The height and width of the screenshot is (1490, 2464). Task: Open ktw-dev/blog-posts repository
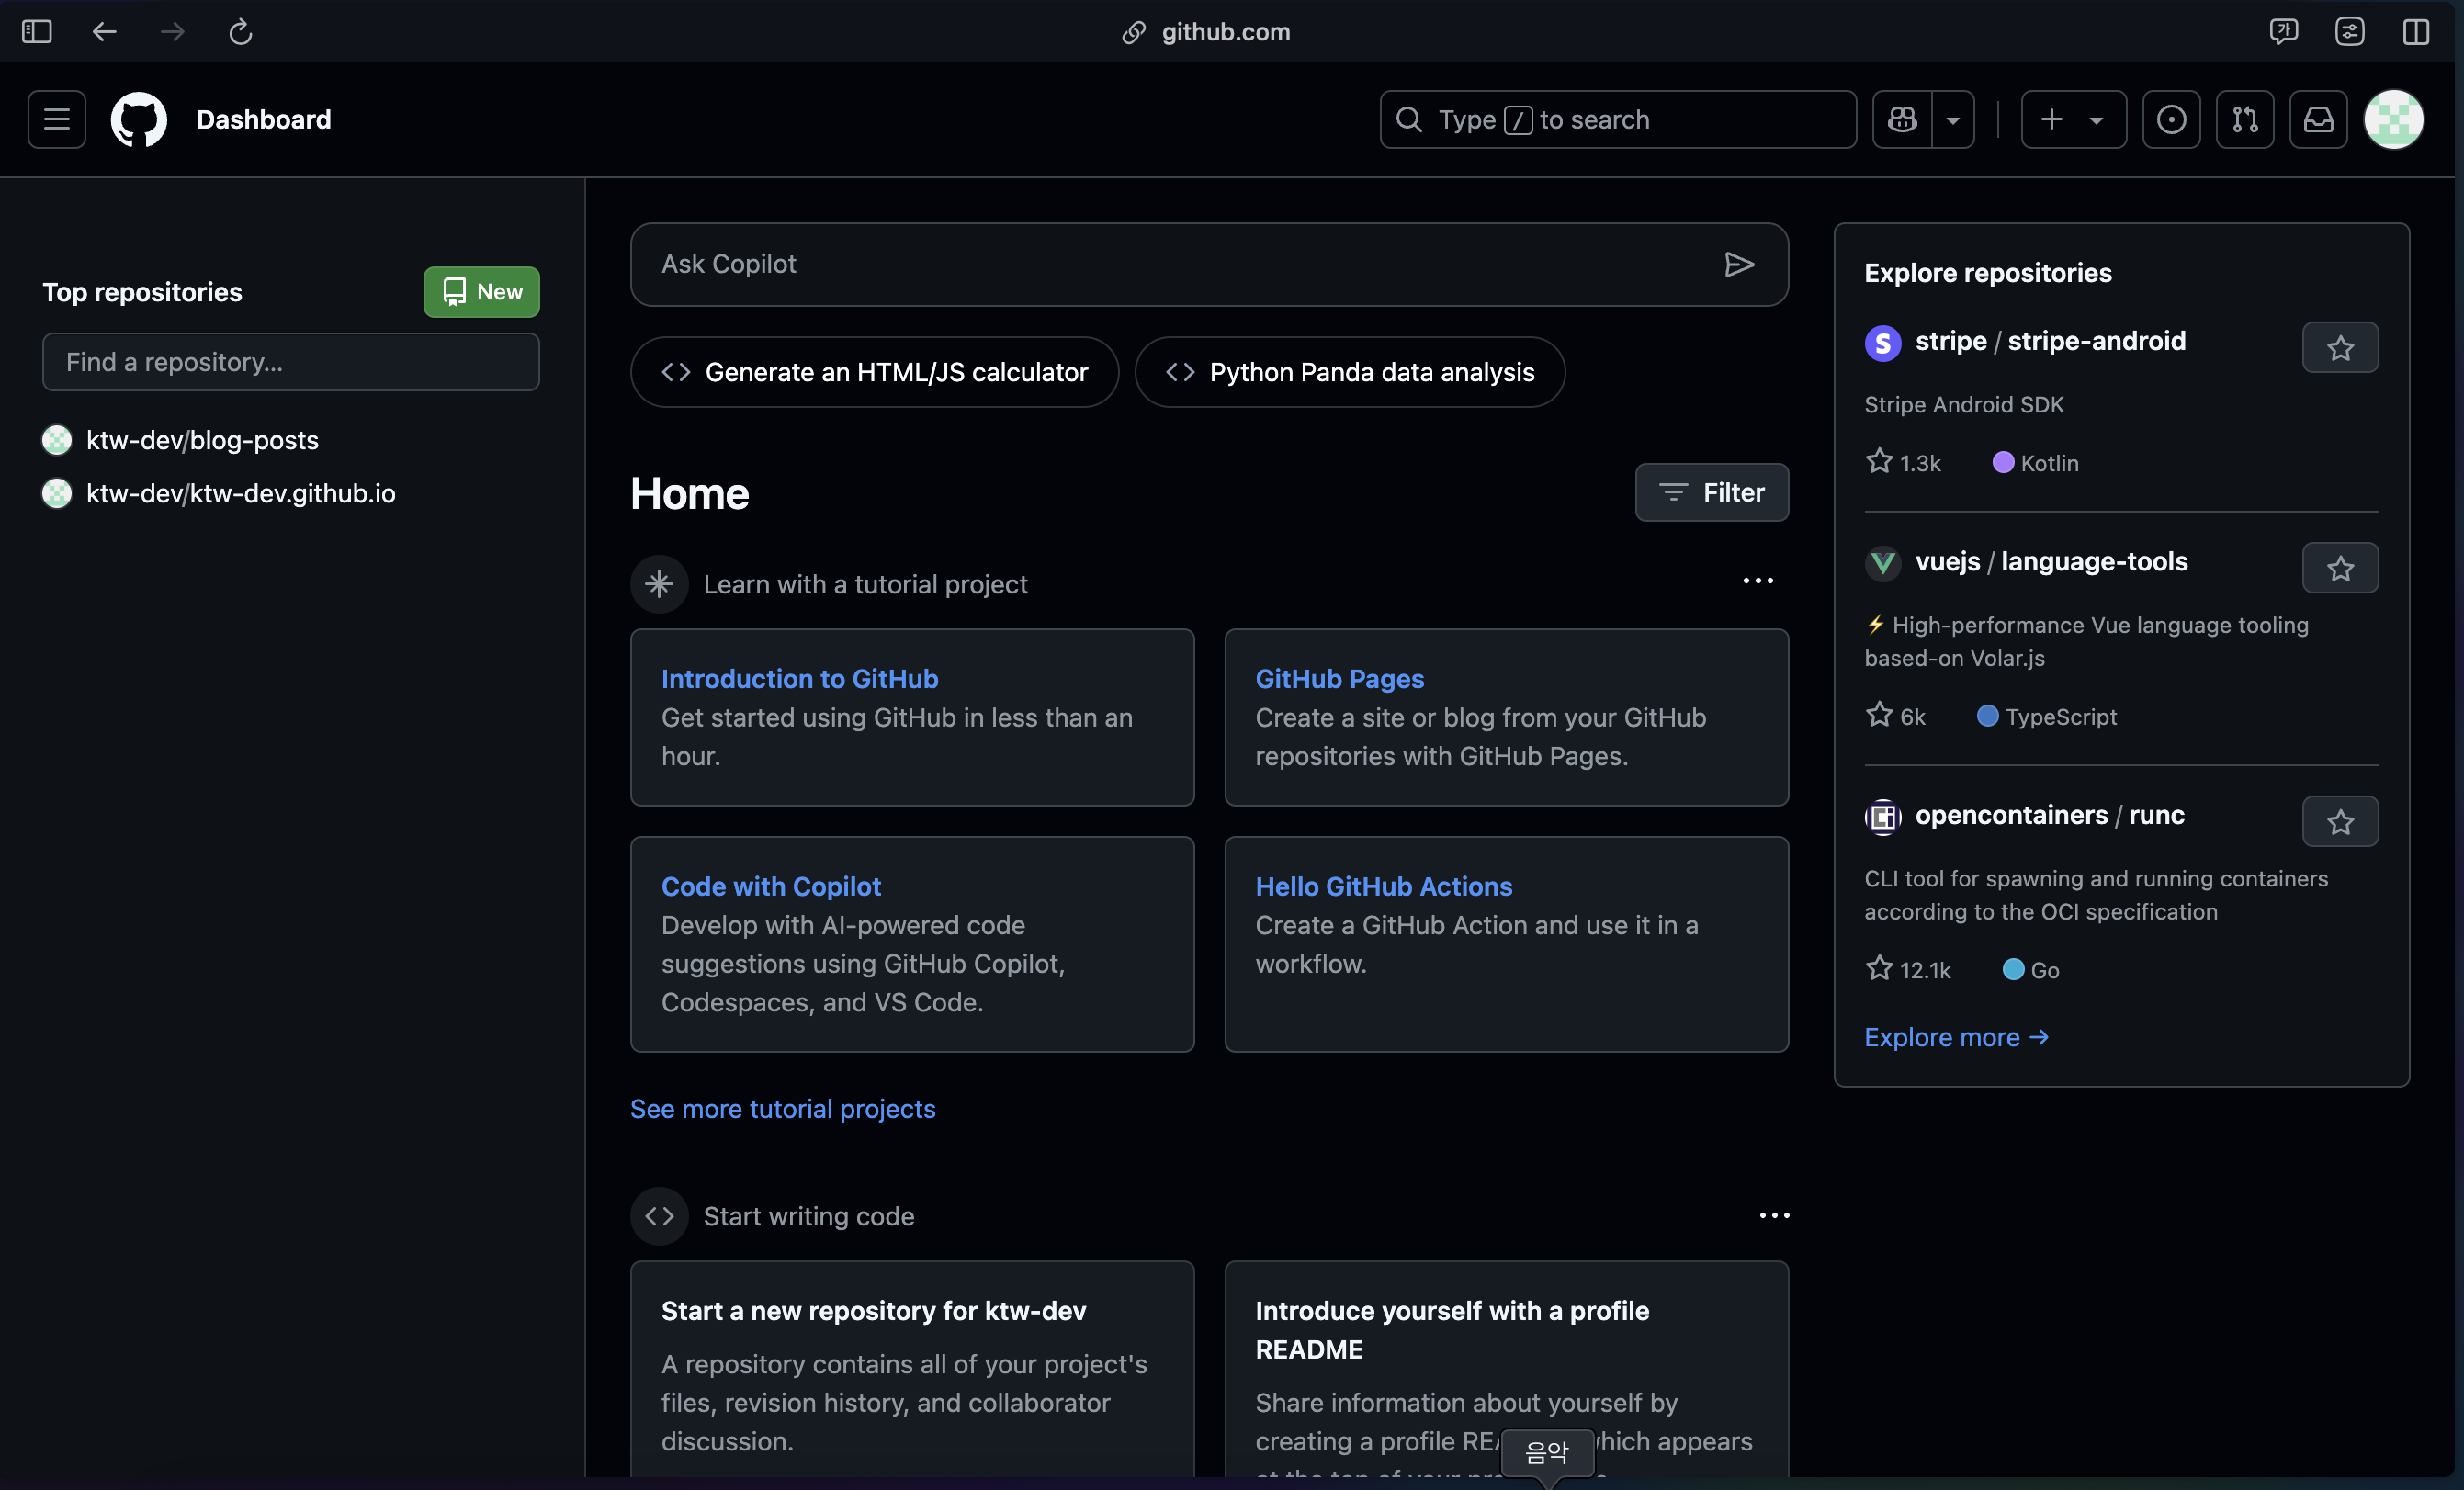point(202,440)
